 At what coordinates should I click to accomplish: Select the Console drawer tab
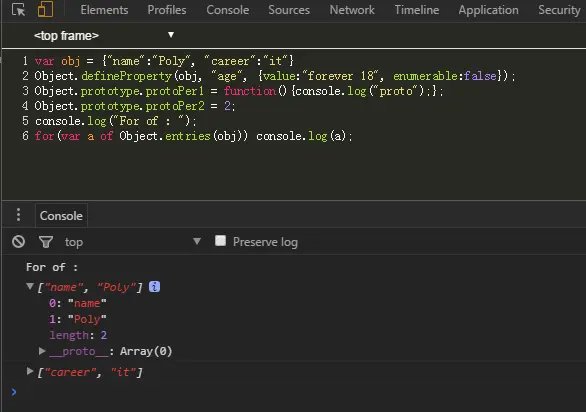(x=61, y=216)
